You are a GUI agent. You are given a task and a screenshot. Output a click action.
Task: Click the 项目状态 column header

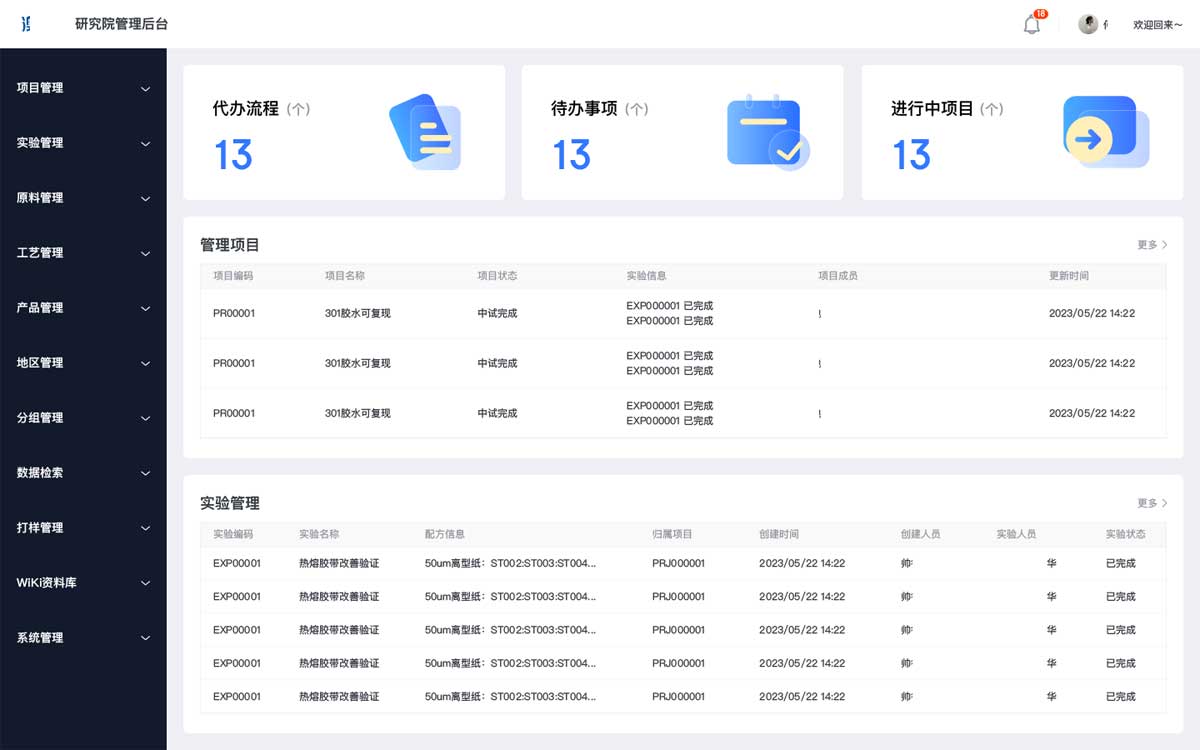click(498, 276)
